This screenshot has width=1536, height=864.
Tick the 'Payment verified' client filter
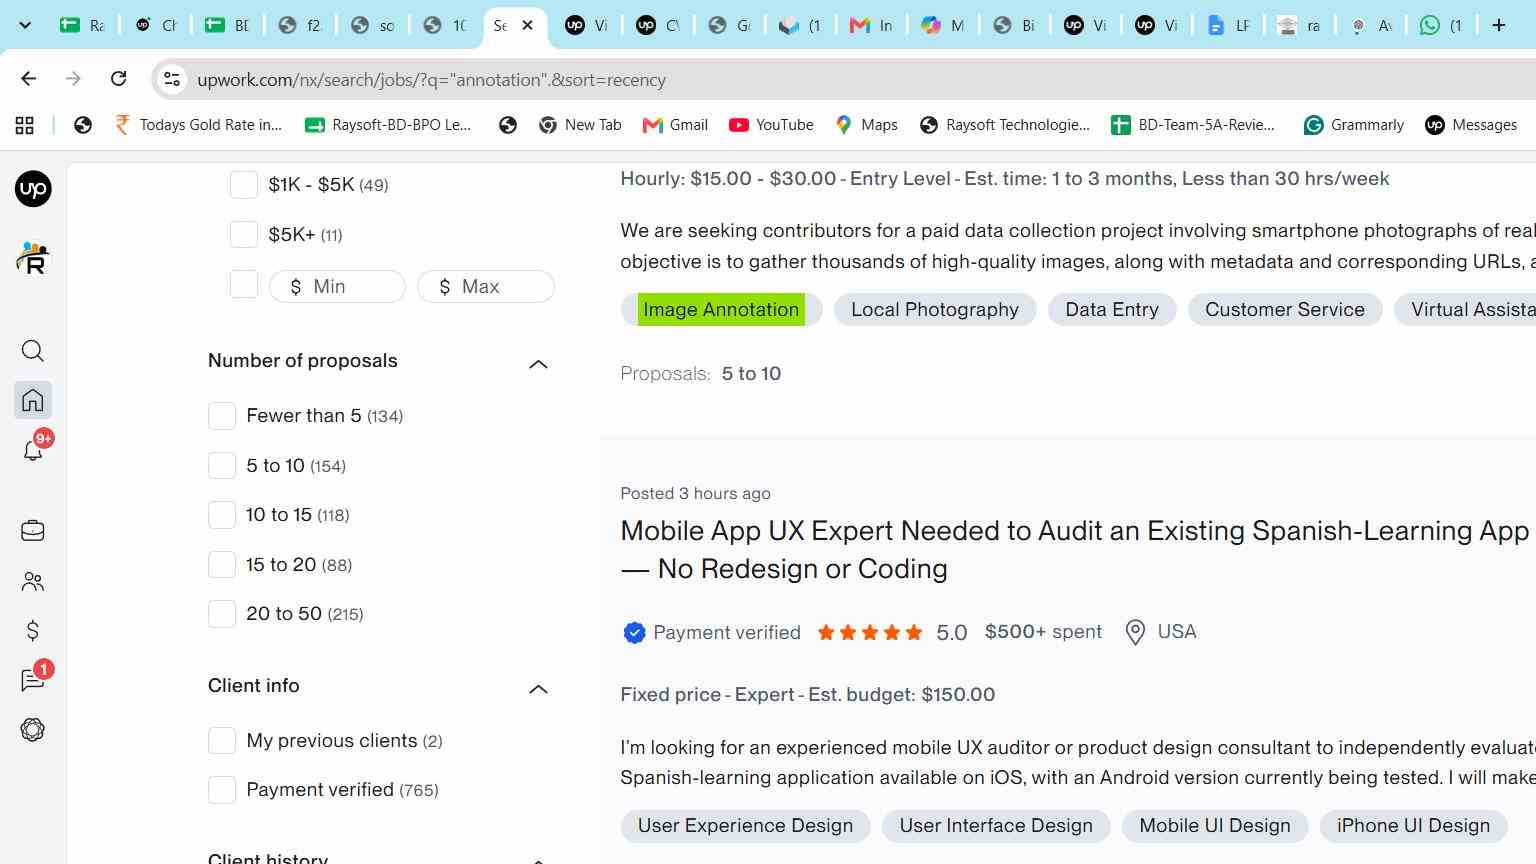click(222, 790)
